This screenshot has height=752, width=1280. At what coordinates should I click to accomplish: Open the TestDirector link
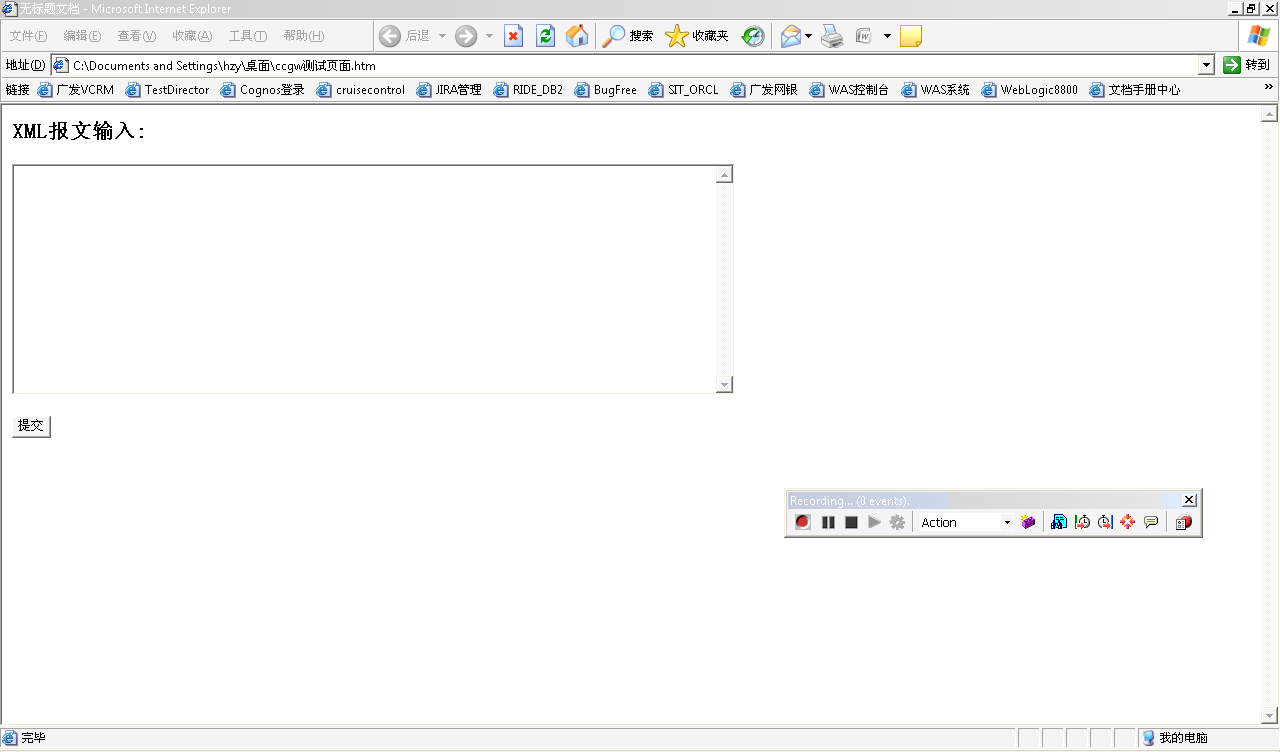click(x=167, y=90)
